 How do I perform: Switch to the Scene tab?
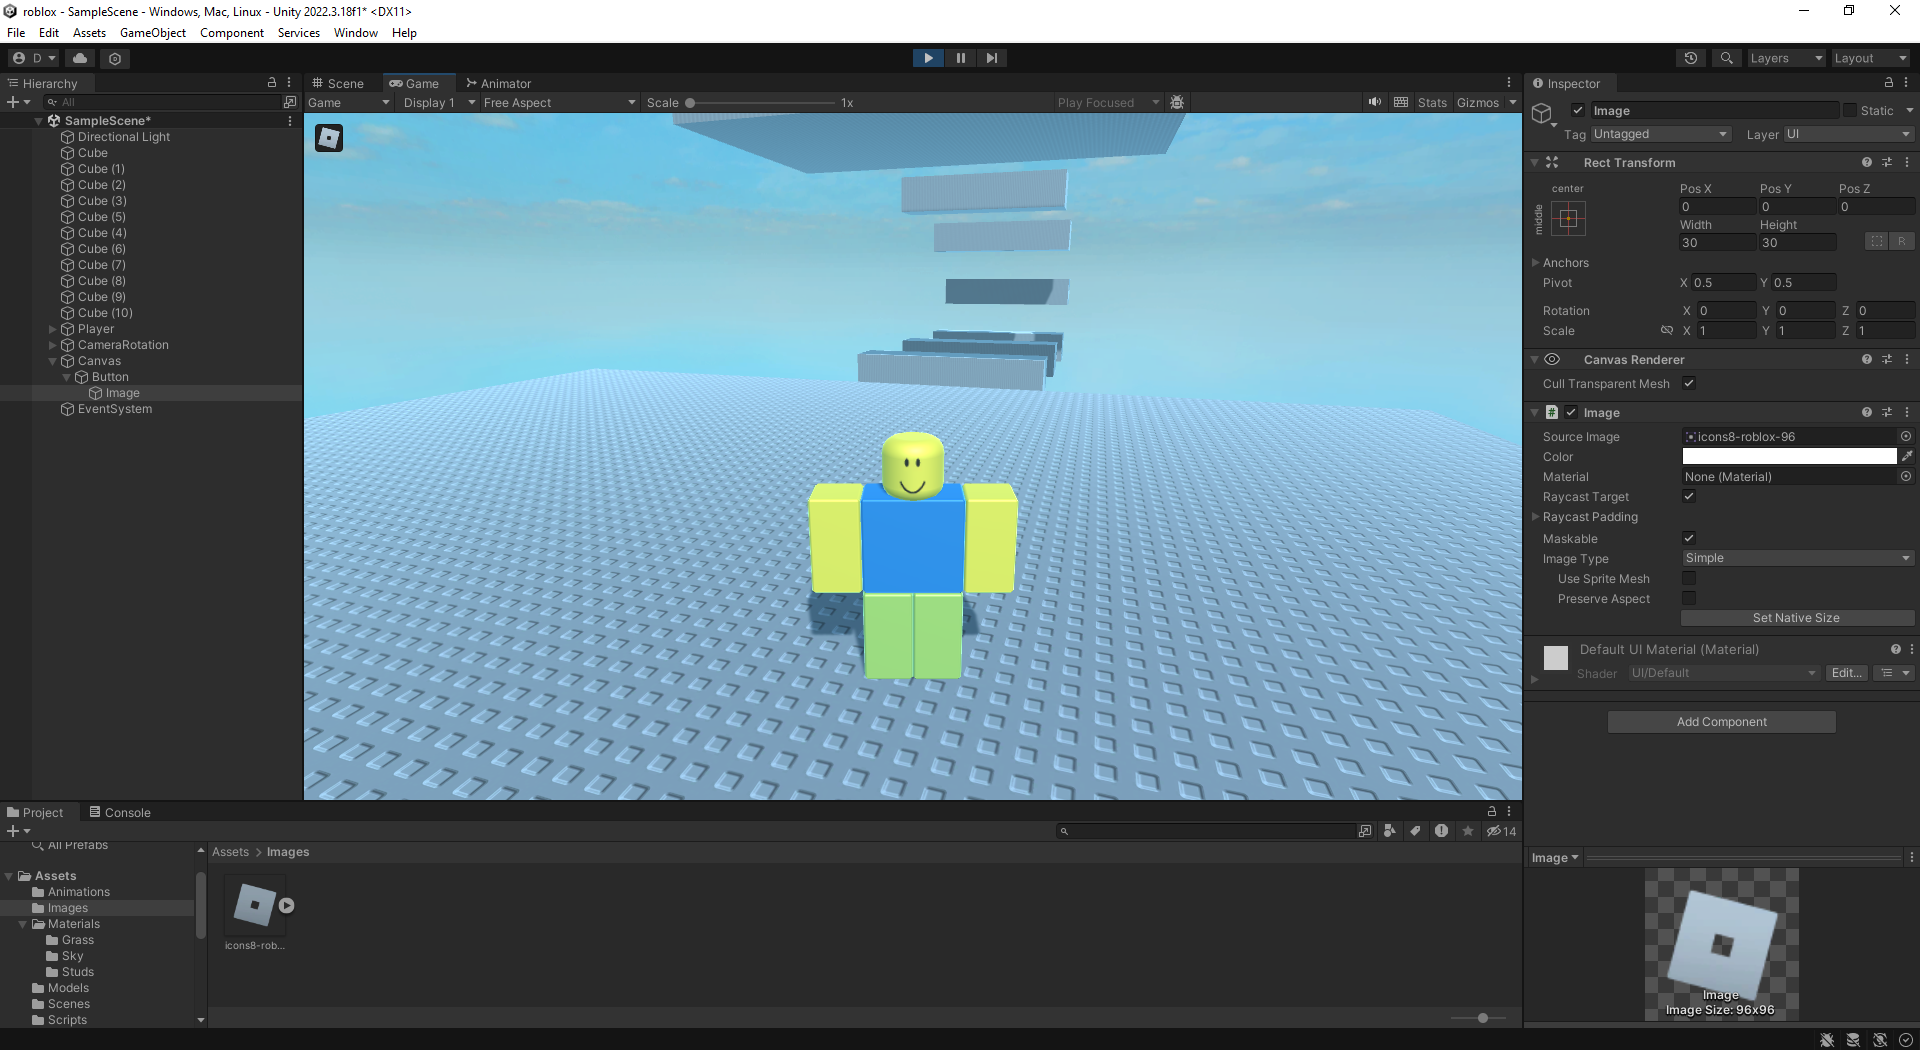338,83
